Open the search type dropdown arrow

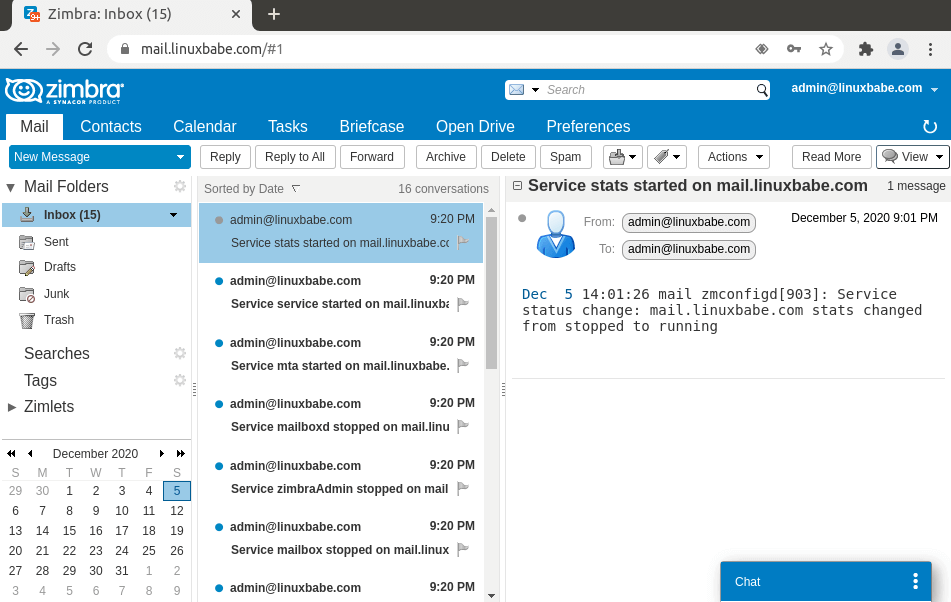pyautogui.click(x=535, y=90)
